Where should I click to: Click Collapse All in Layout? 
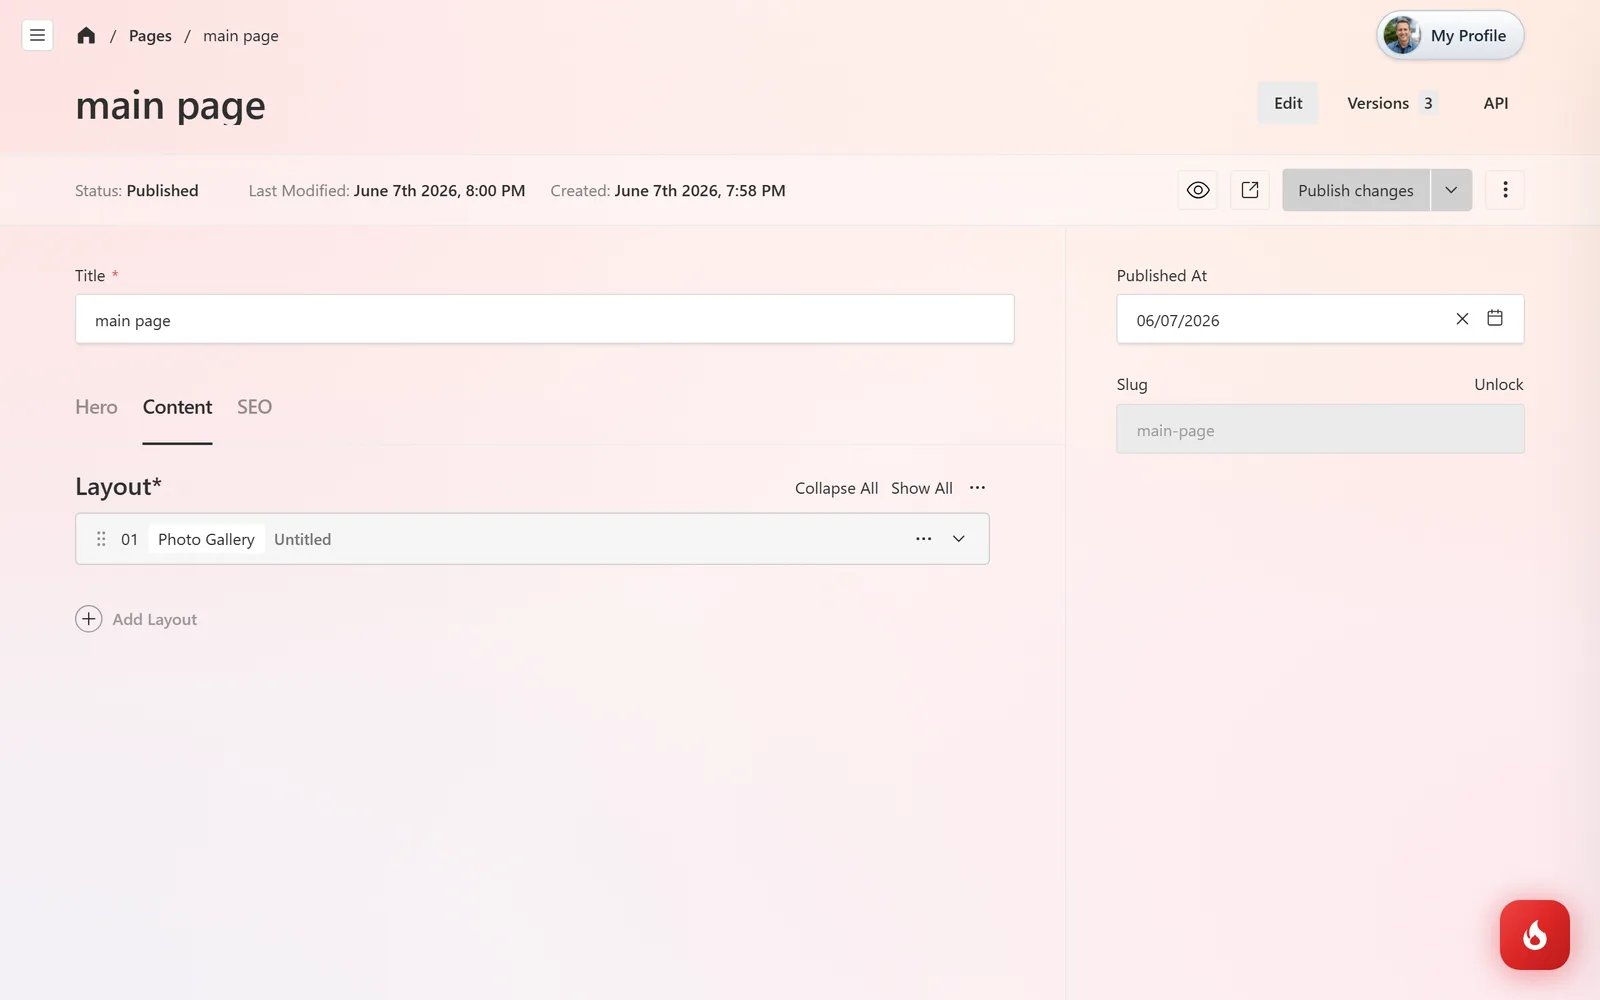(836, 488)
